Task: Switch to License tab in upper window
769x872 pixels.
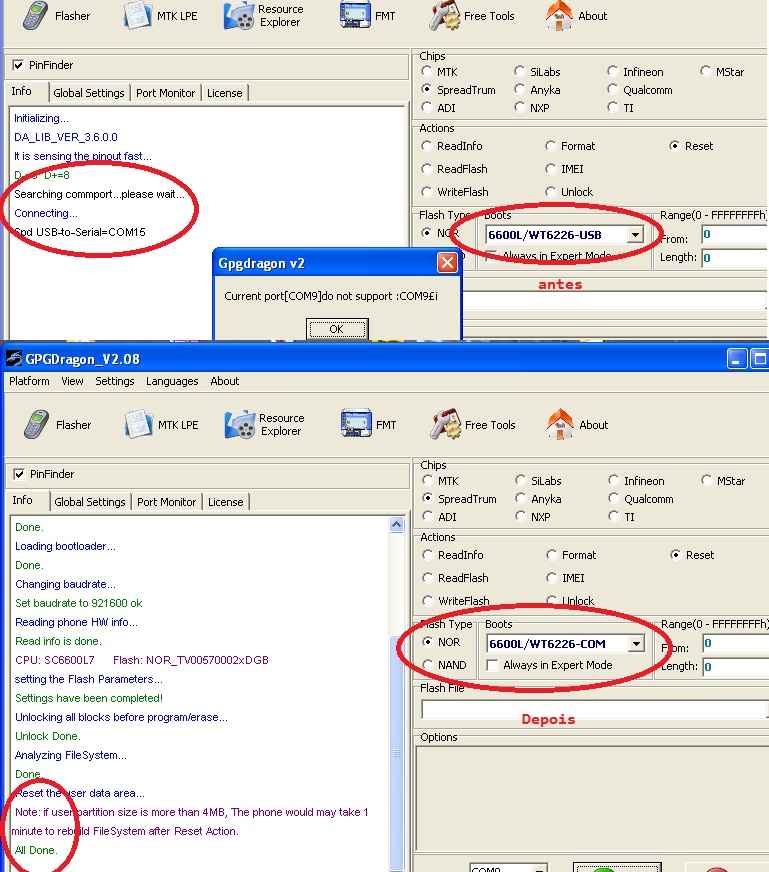Action: pyautogui.click(x=225, y=93)
